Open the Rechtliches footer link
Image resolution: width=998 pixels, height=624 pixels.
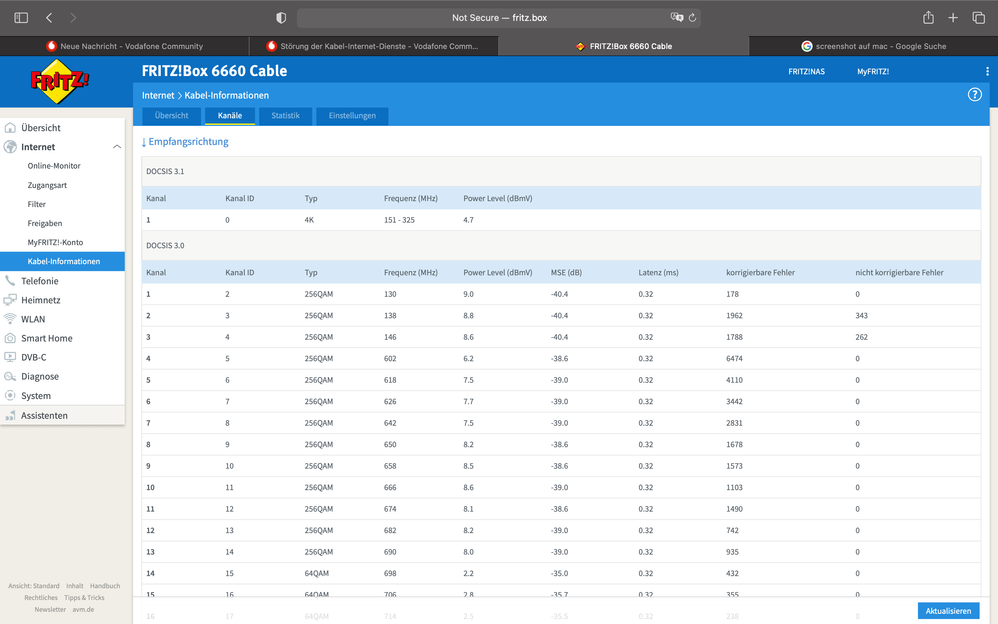click(x=41, y=597)
